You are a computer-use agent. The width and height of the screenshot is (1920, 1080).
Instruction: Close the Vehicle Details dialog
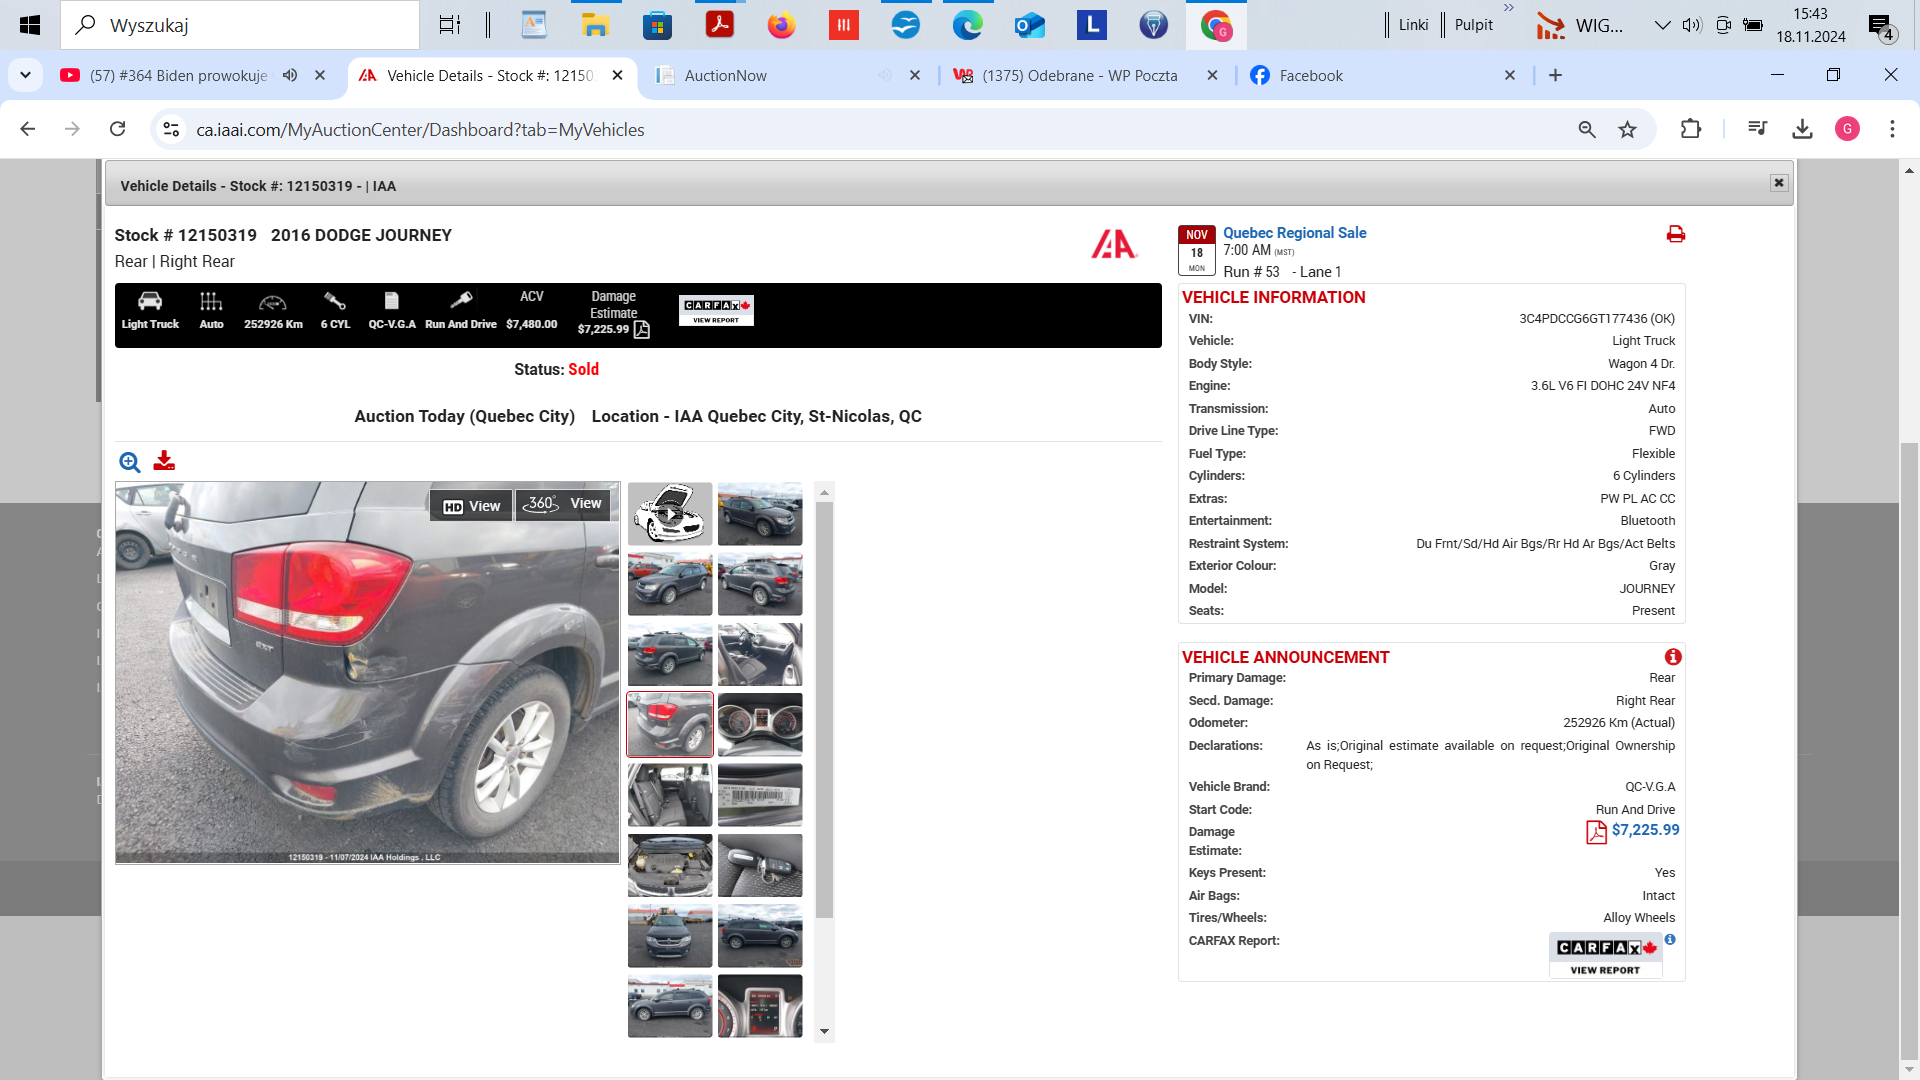click(1778, 183)
